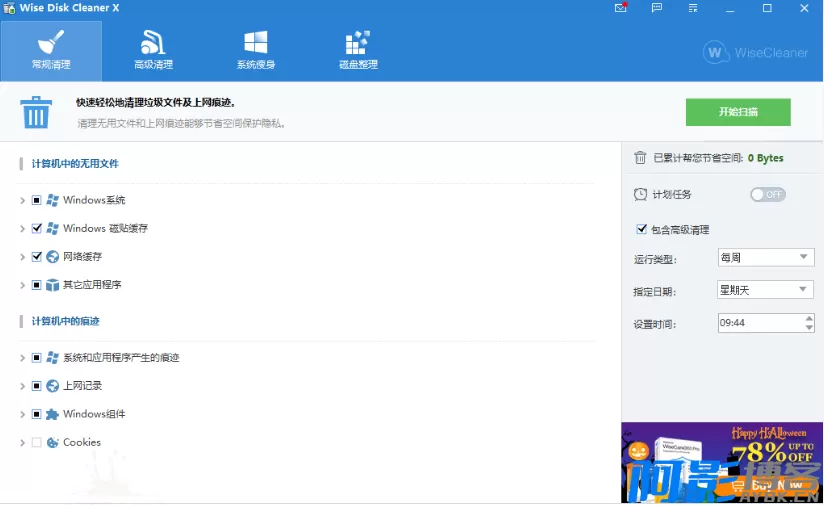Image resolution: width=824 pixels, height=505 pixels.
Task: Uncheck the Windows 缩略缓存 checkbox
Action: [x=37, y=229]
